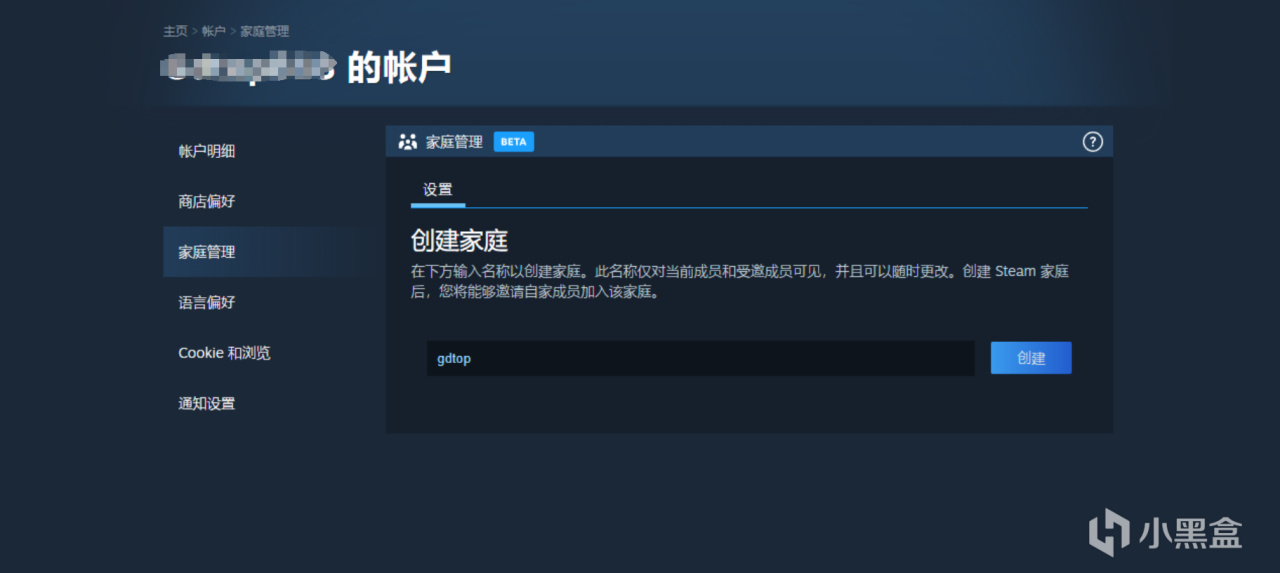Open 主页 in the breadcrumb

point(175,31)
